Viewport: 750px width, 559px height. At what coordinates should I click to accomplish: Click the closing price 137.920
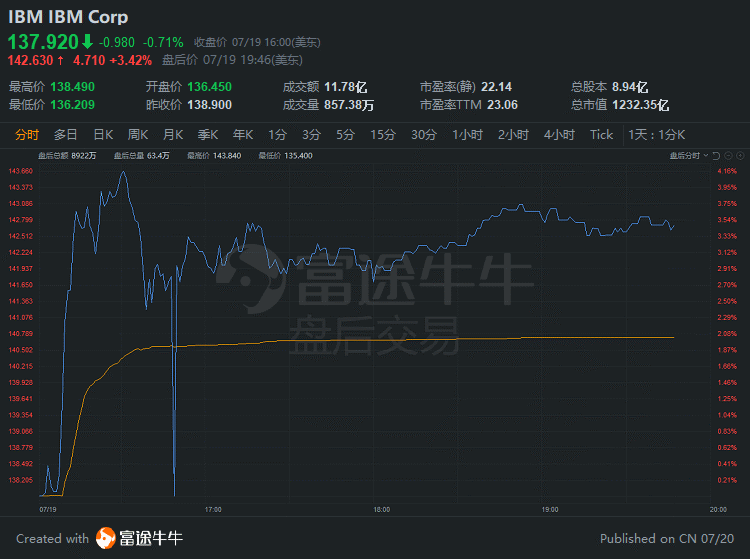43,42
